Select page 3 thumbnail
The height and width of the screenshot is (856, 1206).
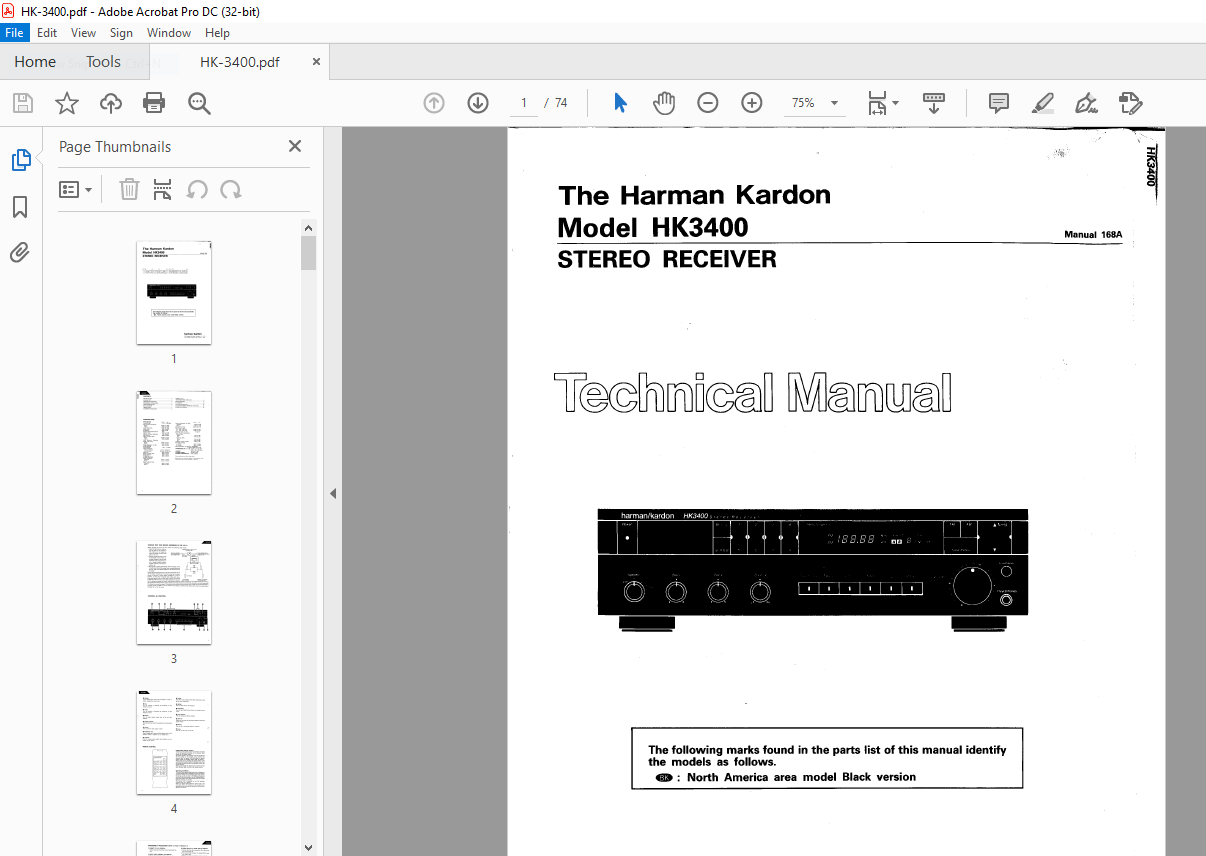point(174,592)
